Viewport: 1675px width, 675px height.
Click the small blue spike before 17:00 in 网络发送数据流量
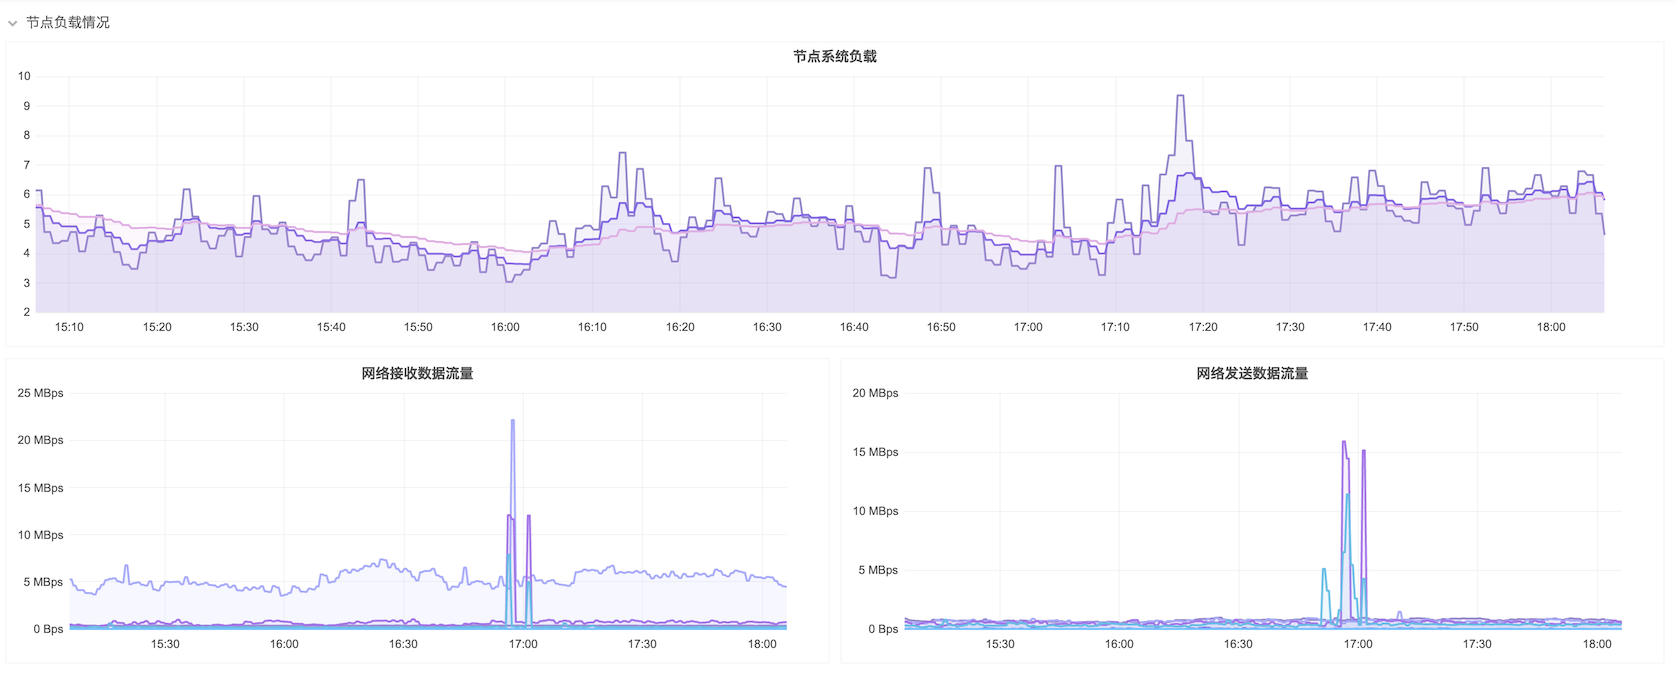point(1324,571)
